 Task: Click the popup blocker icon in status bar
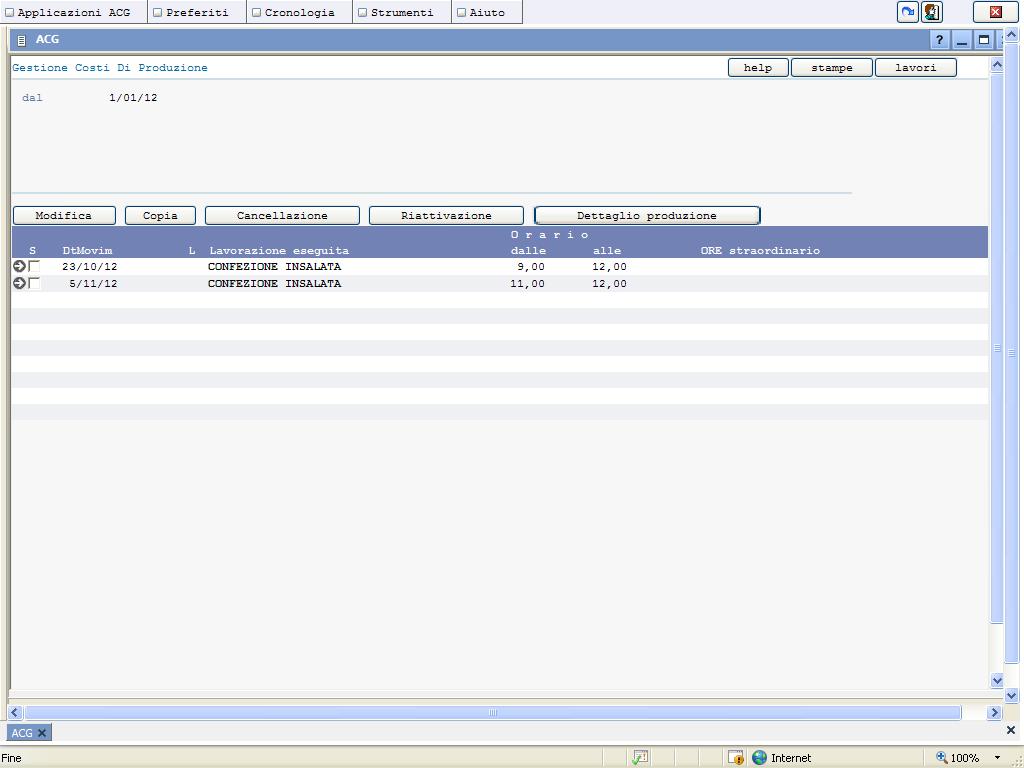click(x=735, y=758)
